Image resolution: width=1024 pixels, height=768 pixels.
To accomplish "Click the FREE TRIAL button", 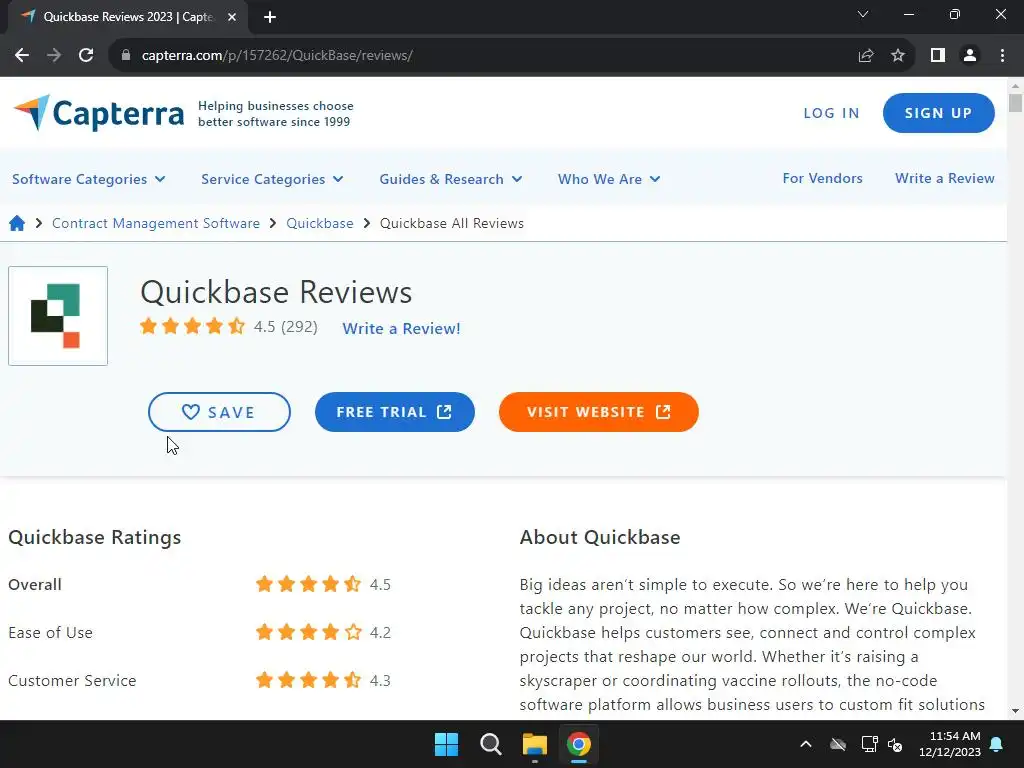I will [394, 412].
